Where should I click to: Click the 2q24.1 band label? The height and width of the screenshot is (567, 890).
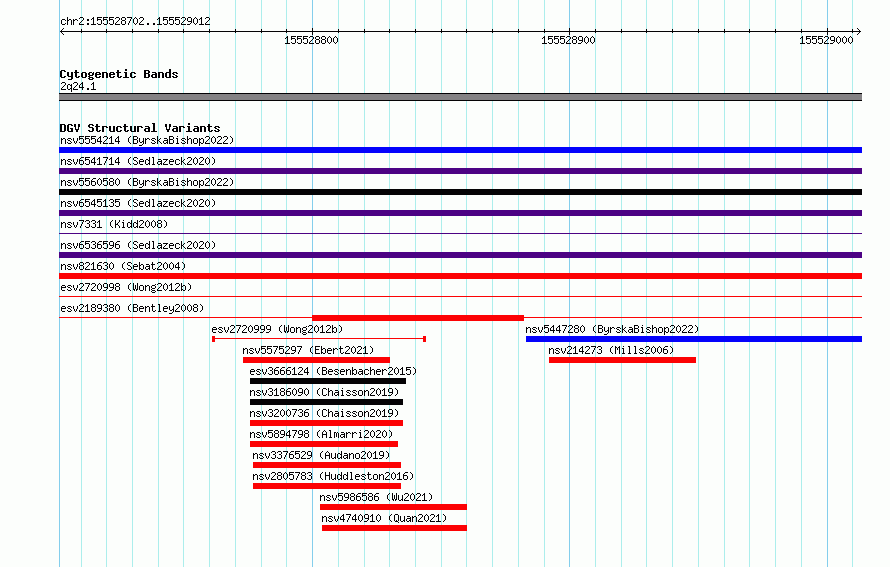coord(78,86)
